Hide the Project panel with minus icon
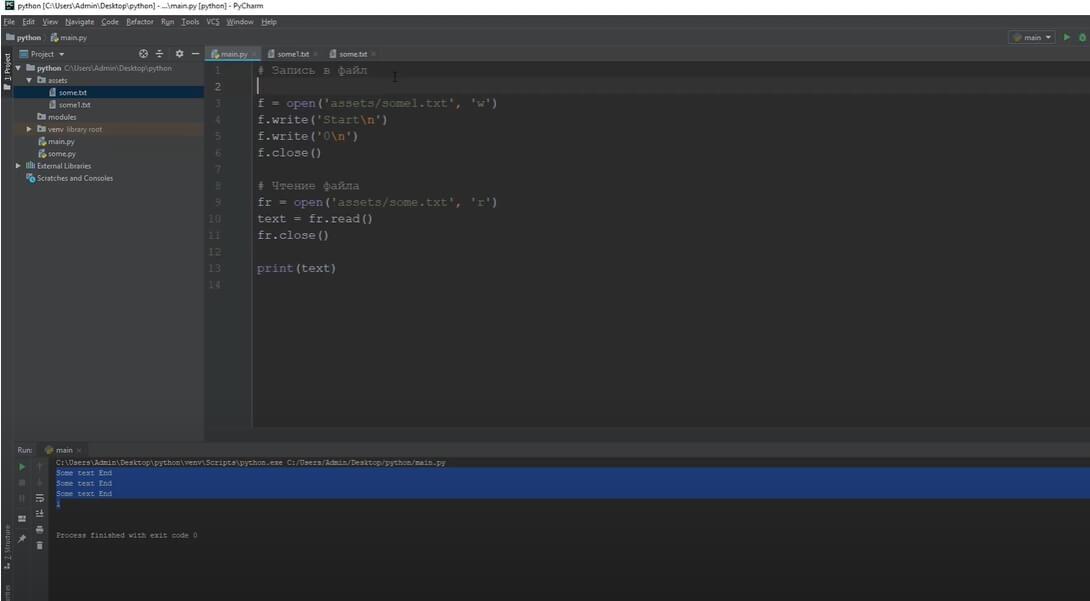The height and width of the screenshot is (601, 1090). (195, 53)
